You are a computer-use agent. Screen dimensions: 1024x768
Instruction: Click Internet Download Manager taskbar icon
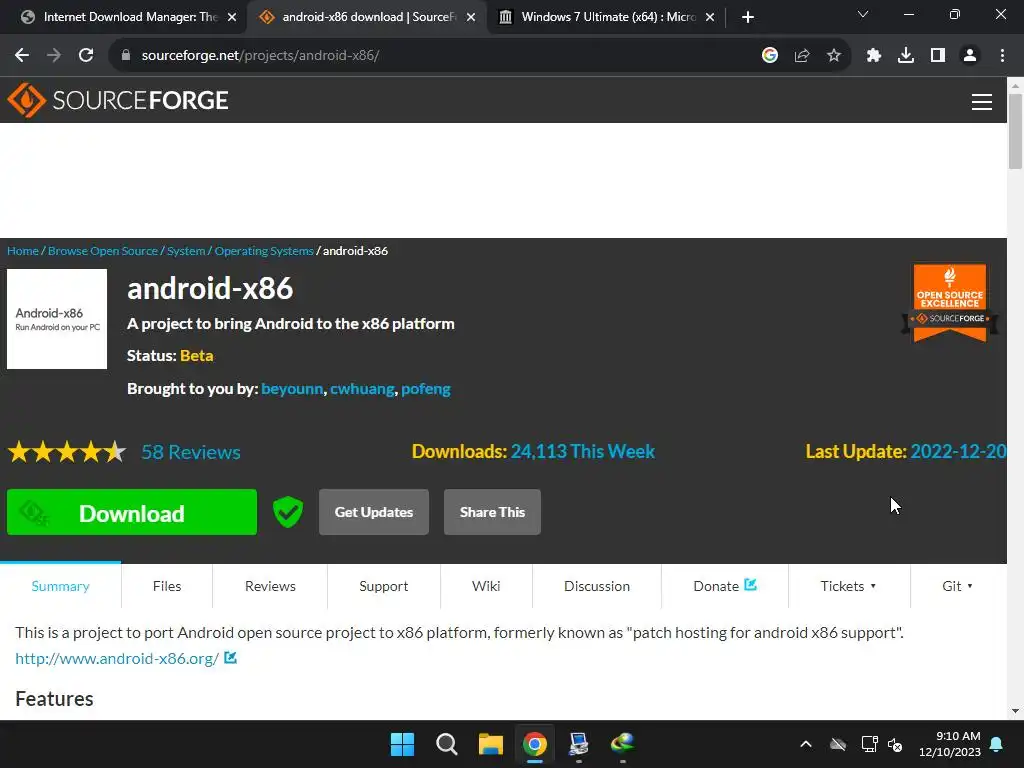click(x=622, y=744)
